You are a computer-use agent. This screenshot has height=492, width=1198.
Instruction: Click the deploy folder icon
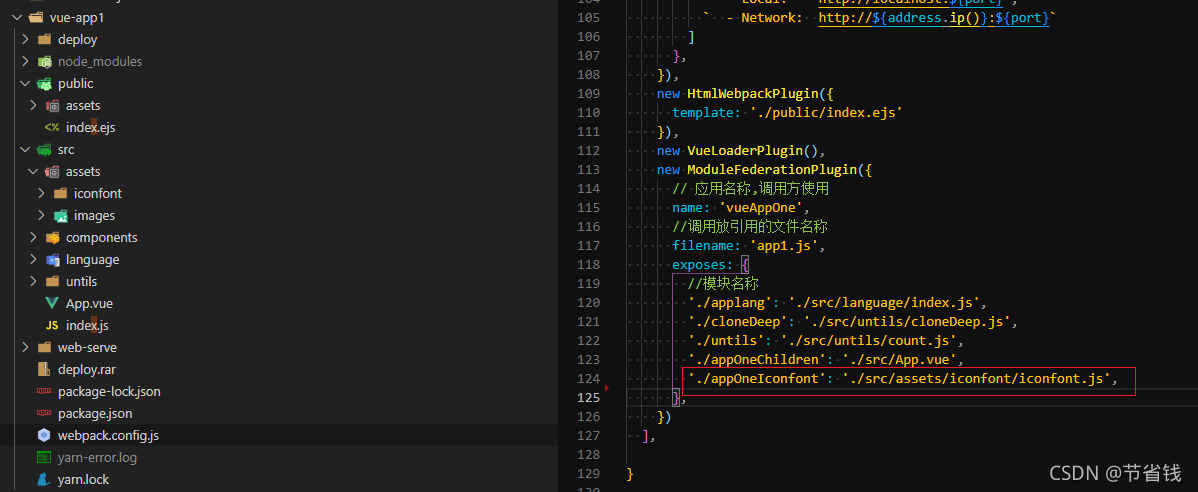[x=44, y=39]
